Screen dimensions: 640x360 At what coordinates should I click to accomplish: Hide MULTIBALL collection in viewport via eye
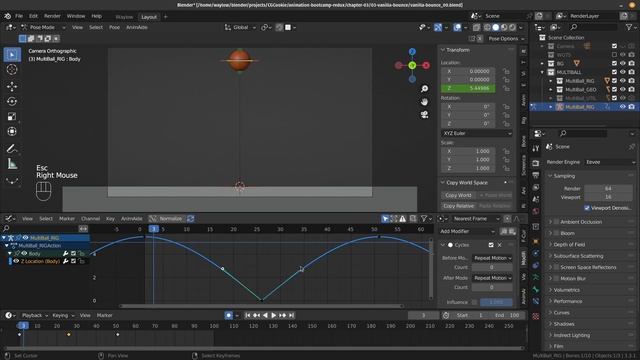[x=623, y=72]
